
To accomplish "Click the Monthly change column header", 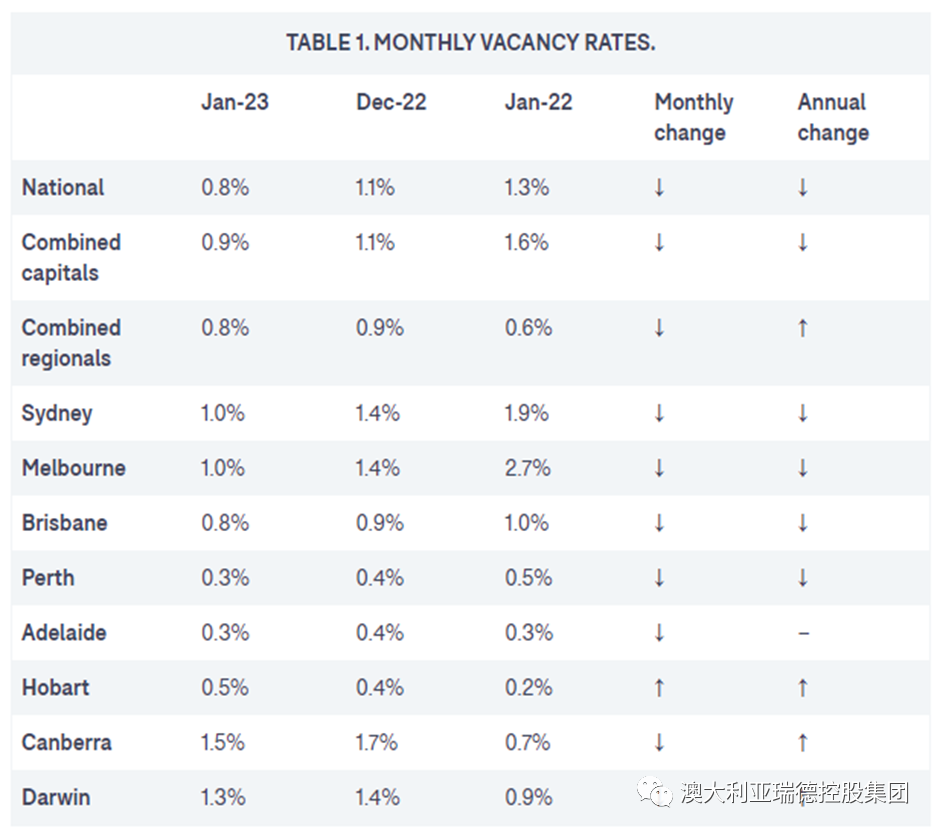I will pos(693,117).
